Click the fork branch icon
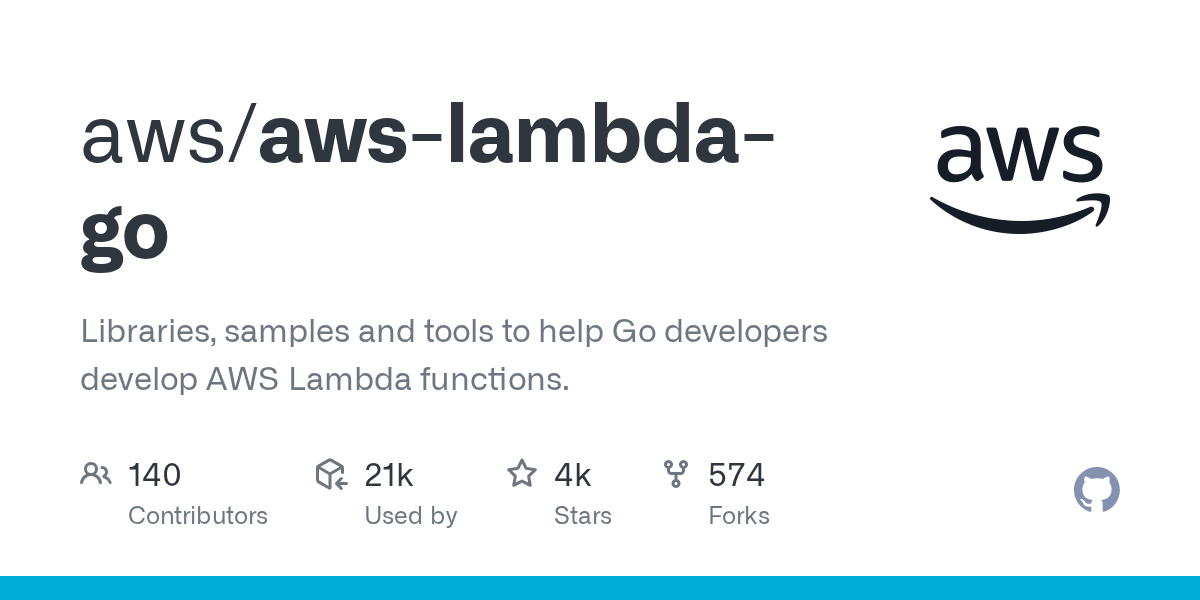 click(676, 474)
